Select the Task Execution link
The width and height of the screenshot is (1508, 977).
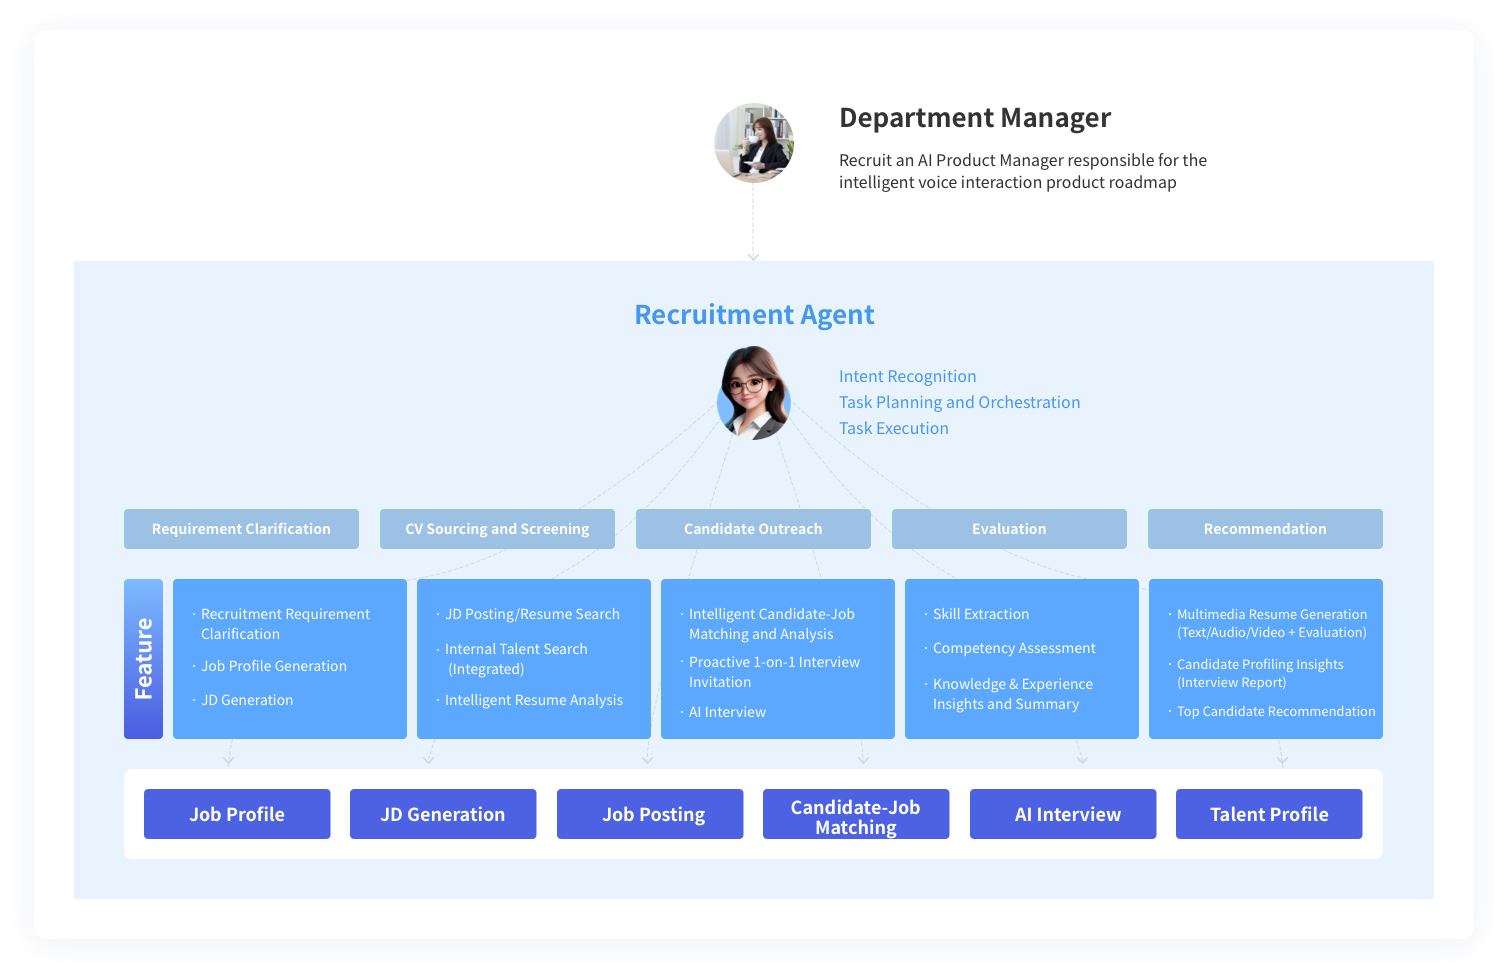(x=893, y=428)
